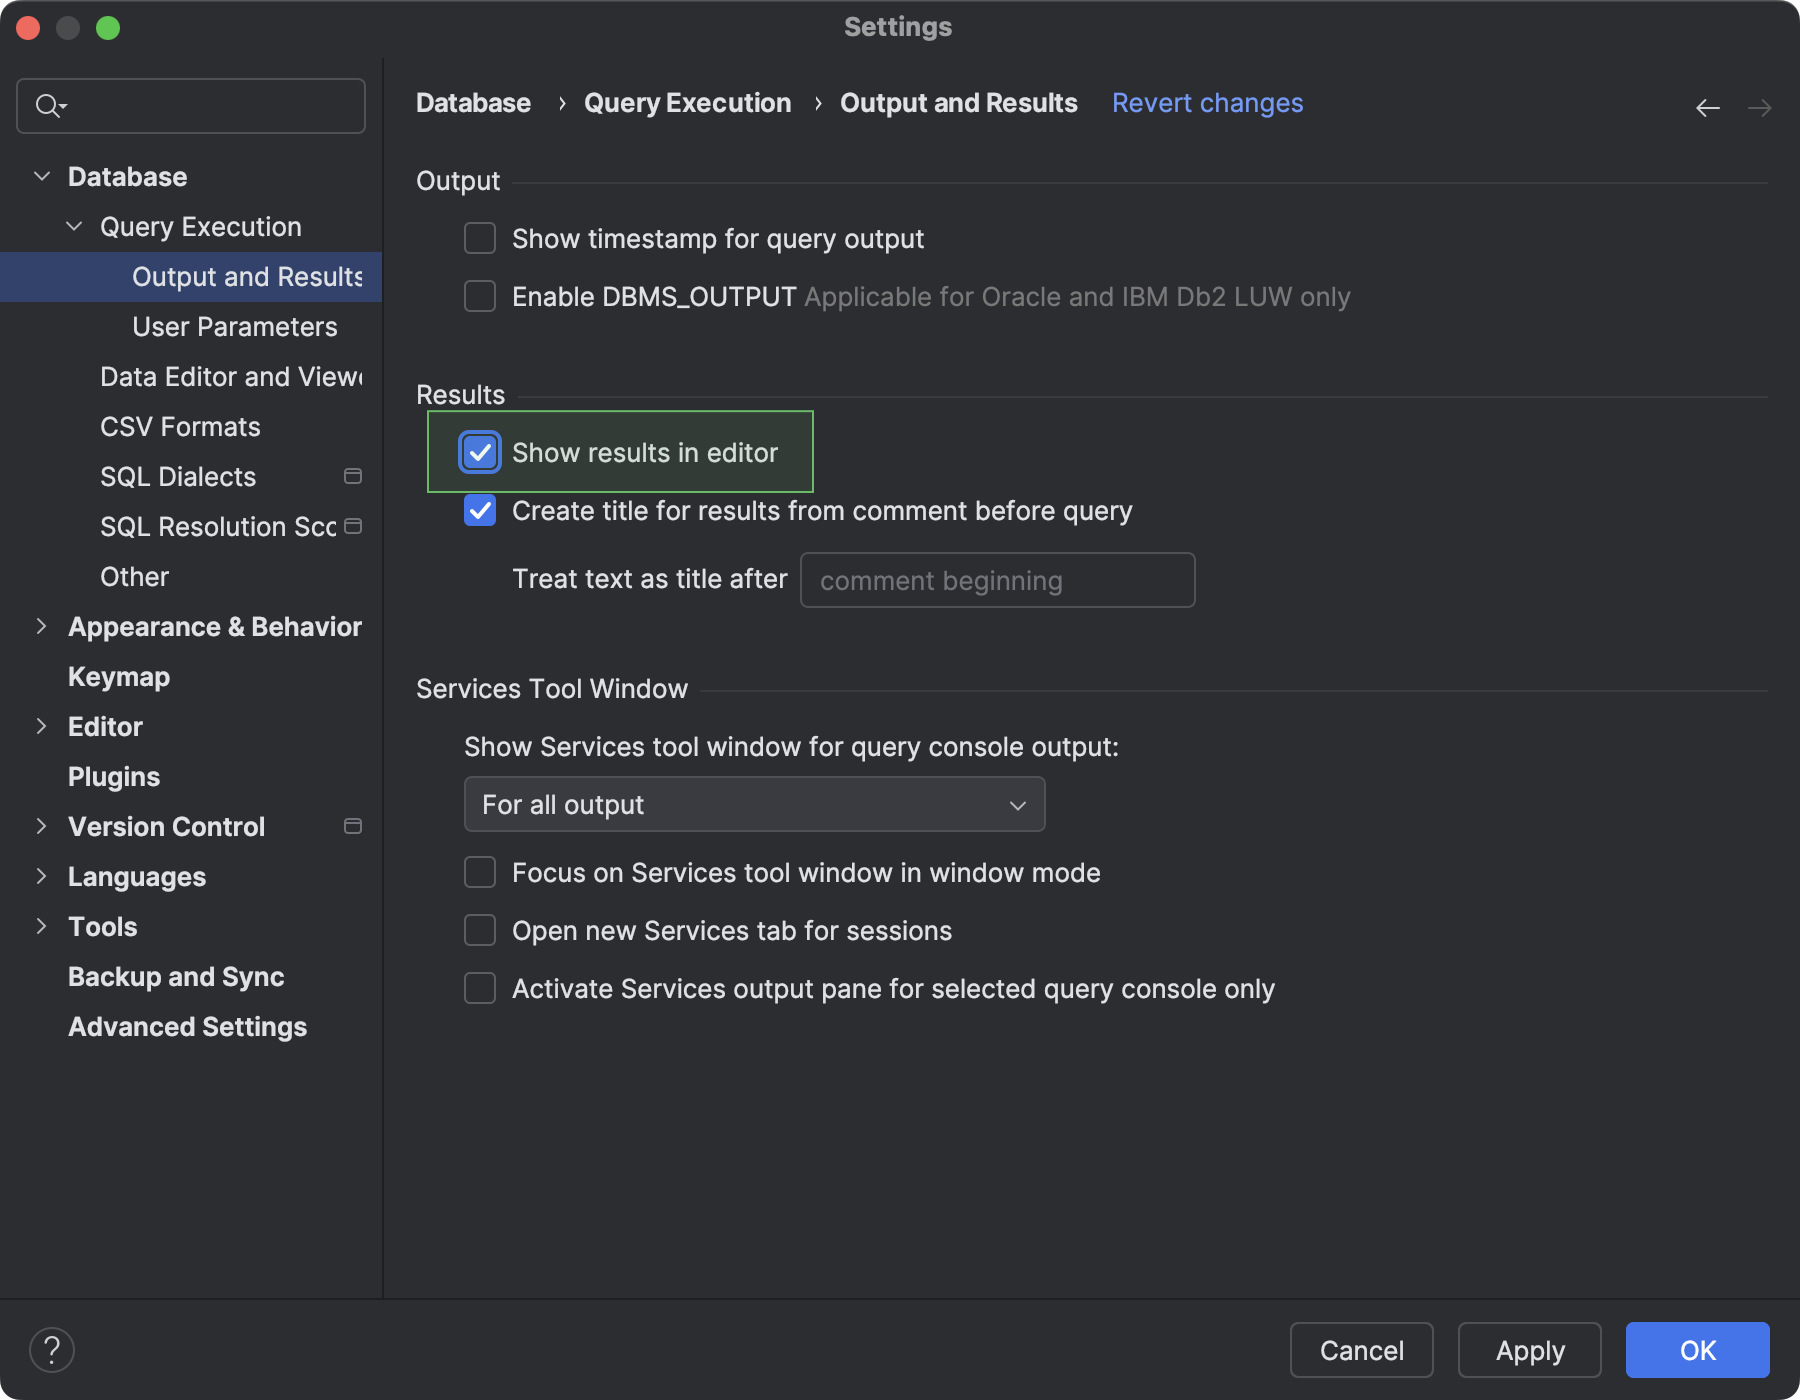This screenshot has height=1400, width=1800.
Task: Open the Keymap settings page
Action: tap(119, 677)
